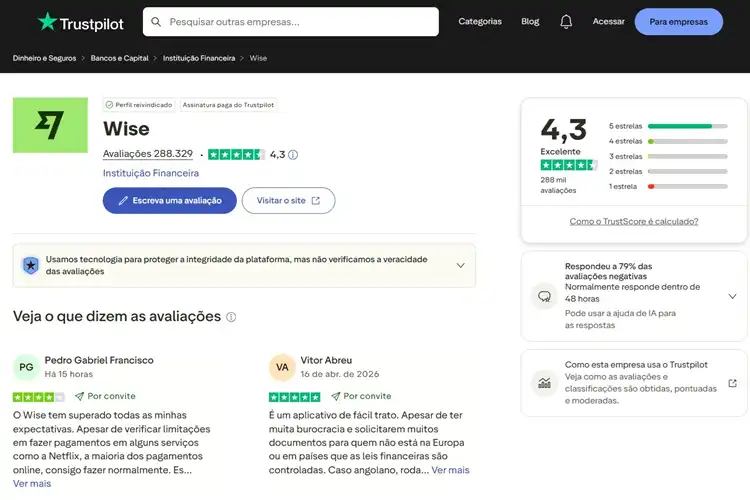The width and height of the screenshot is (750, 500).
Task: Click the info icon beside 4,3 rating
Action: tap(293, 155)
